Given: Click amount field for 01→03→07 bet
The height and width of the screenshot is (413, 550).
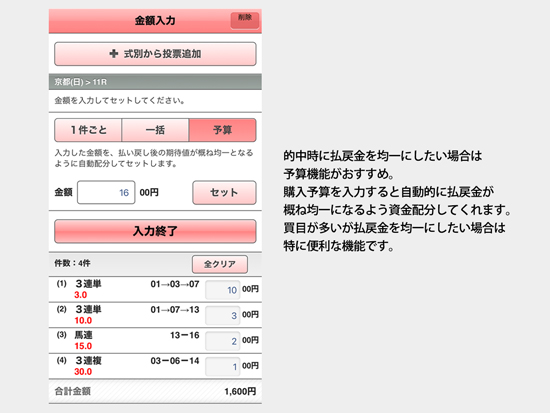Looking at the screenshot, I should tap(222, 290).
